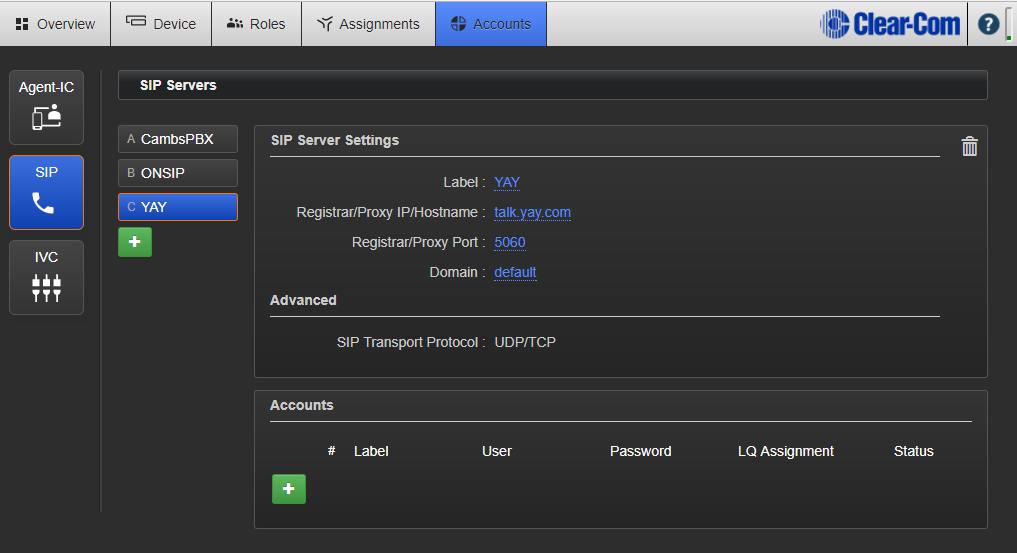Delete SIP server with trash icon
Viewport: 1017px width, 553px height.
[969, 147]
